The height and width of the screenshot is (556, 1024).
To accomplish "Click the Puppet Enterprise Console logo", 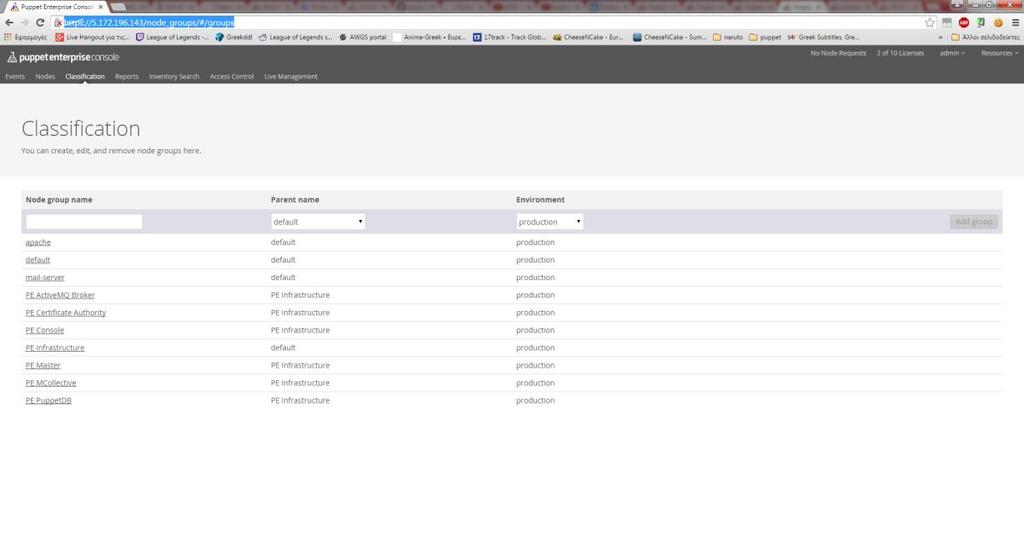I will tap(63, 57).
